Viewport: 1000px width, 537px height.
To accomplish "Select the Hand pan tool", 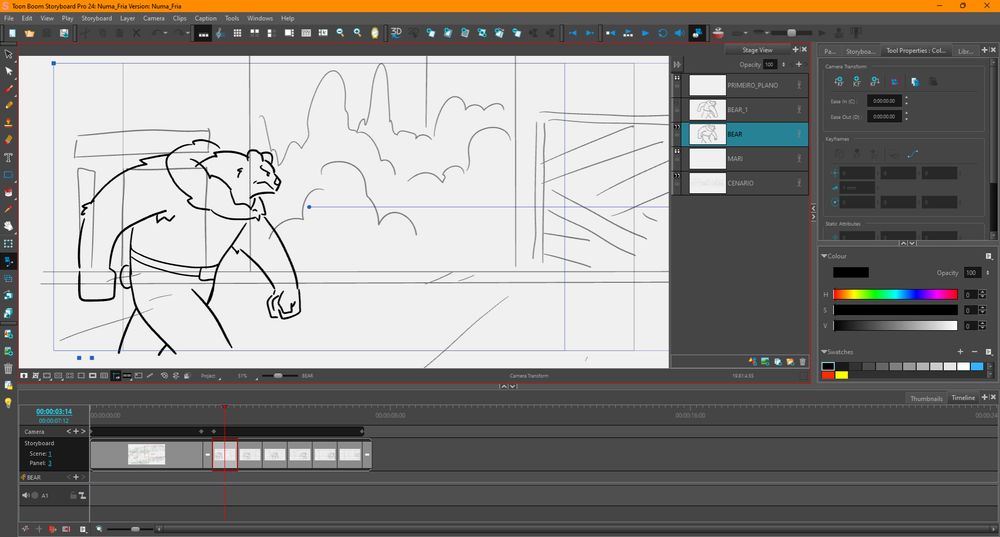I will [8, 226].
